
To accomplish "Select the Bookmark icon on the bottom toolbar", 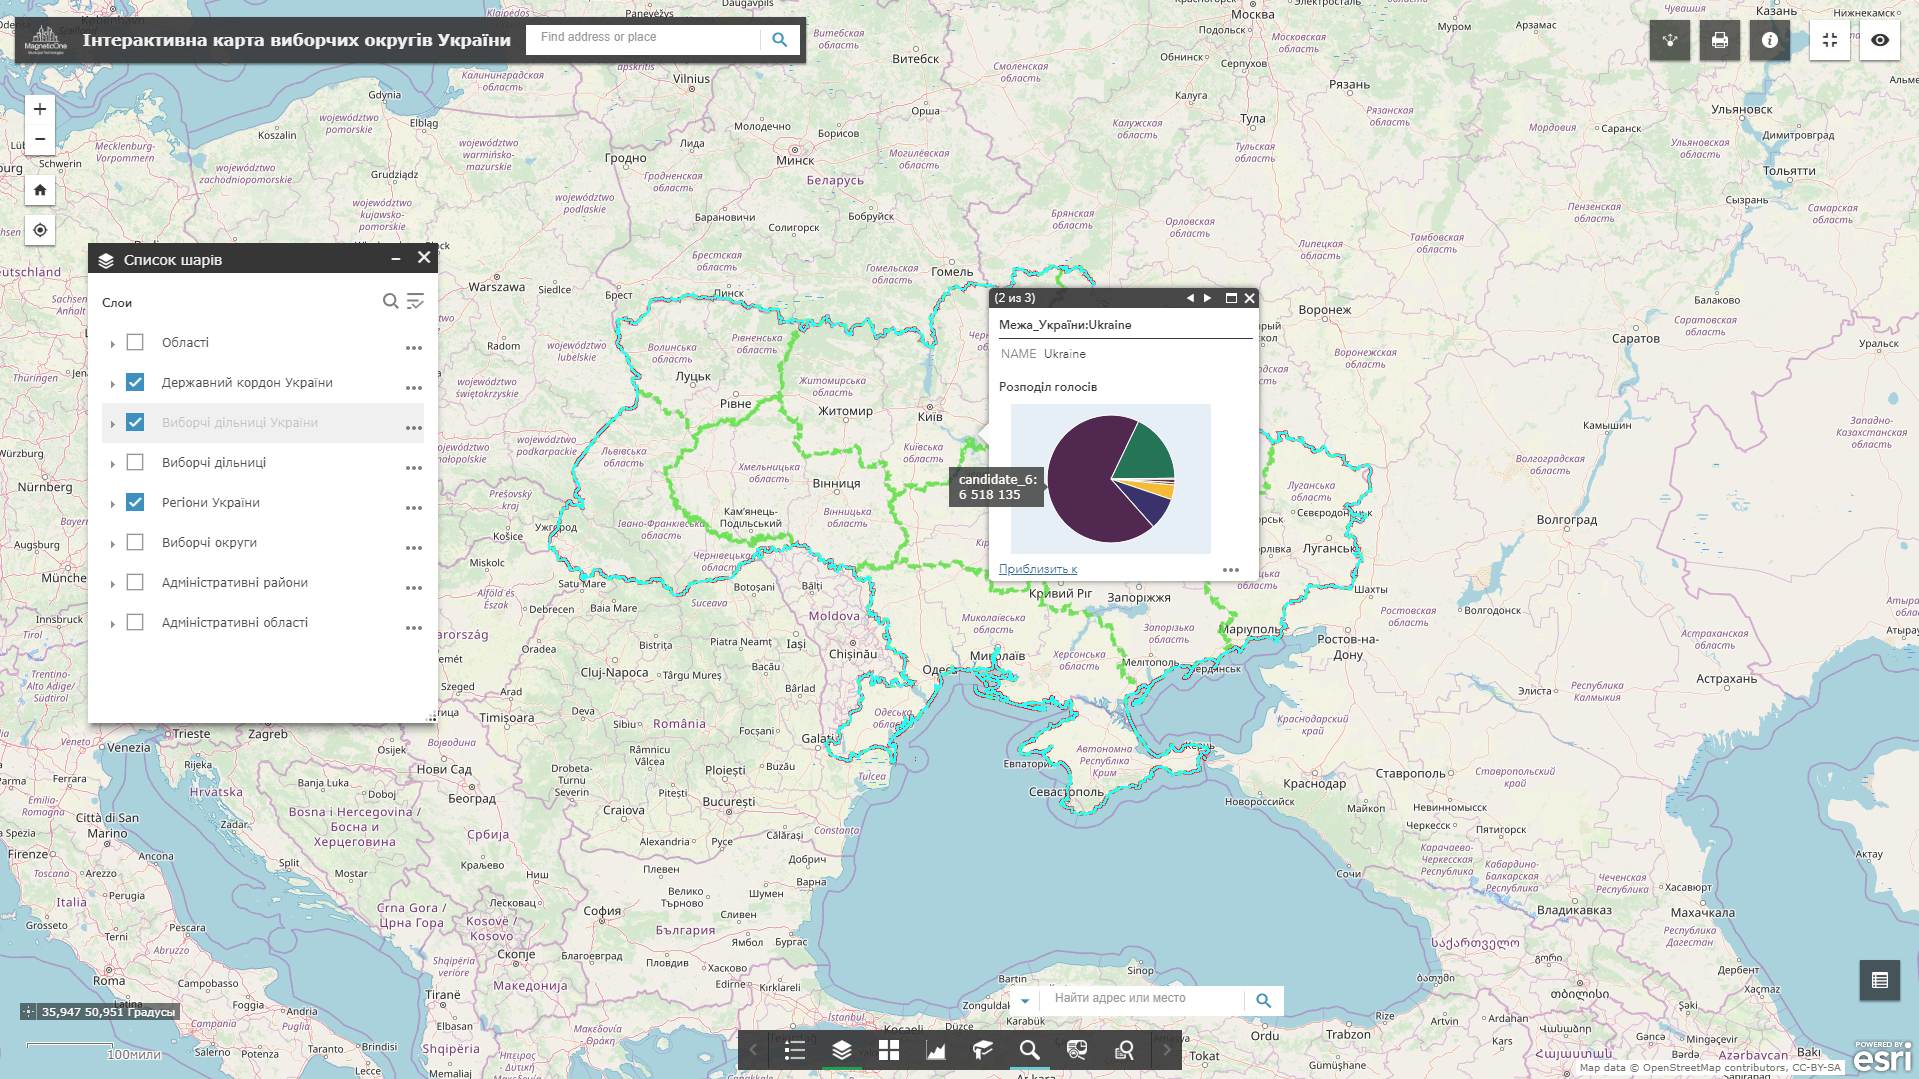I will tap(982, 1051).
